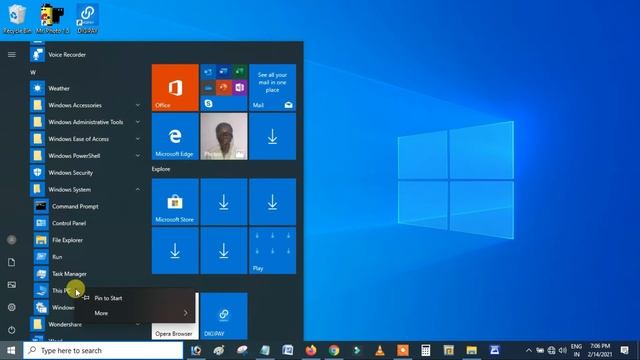Open the DIGIPAY tile in Start
The width and height of the screenshot is (640, 360).
(224, 316)
